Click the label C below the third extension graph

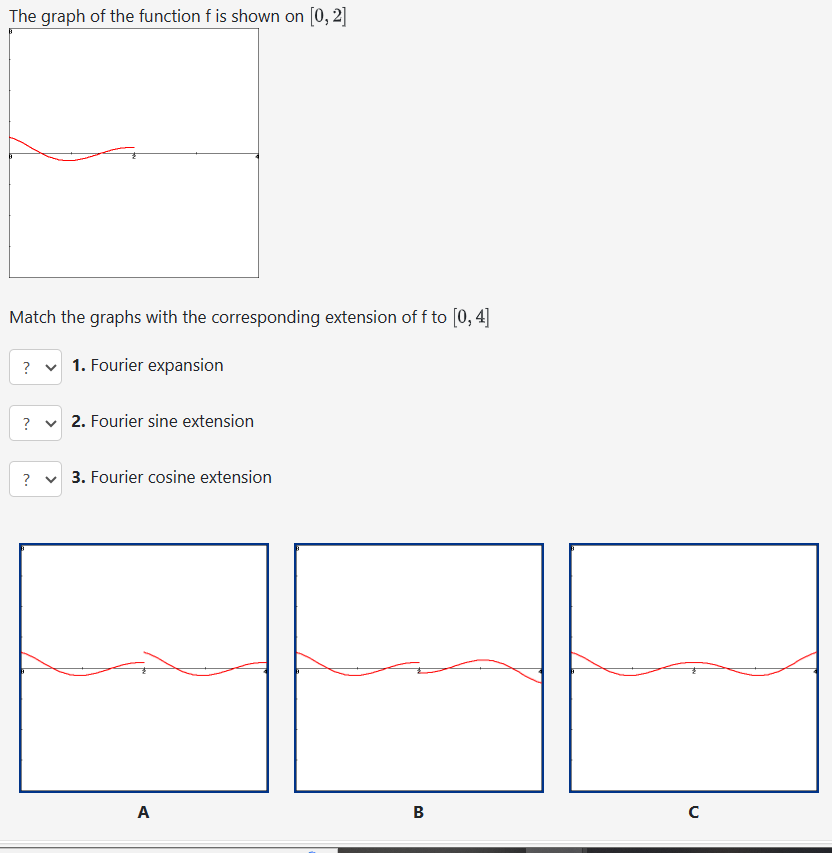click(693, 812)
